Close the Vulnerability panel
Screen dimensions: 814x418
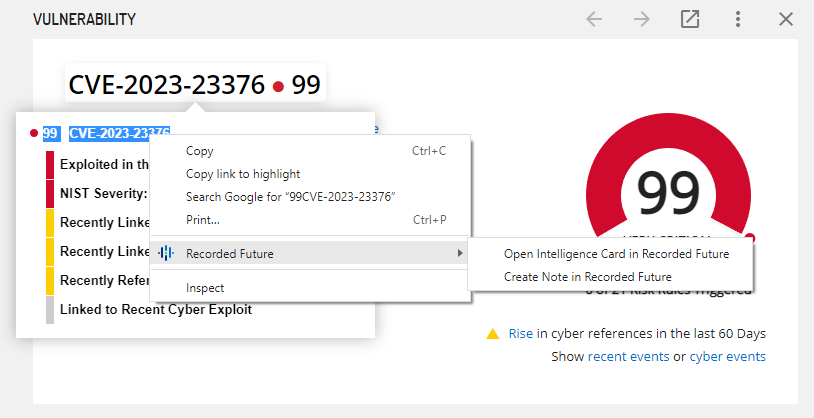tap(786, 19)
